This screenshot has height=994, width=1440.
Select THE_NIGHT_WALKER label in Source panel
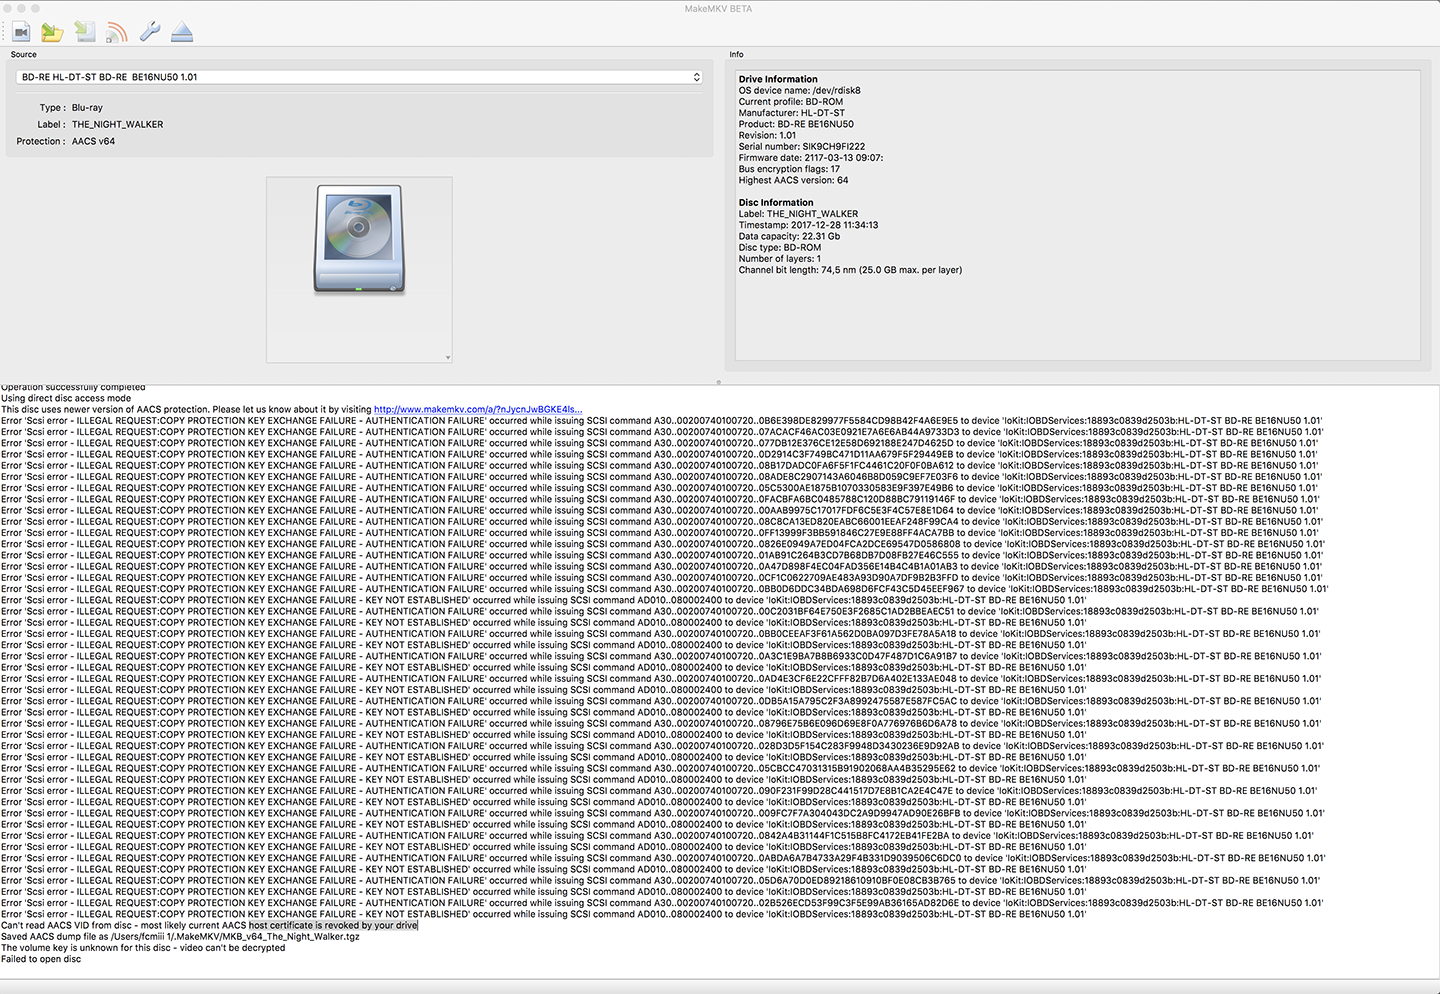(x=117, y=125)
